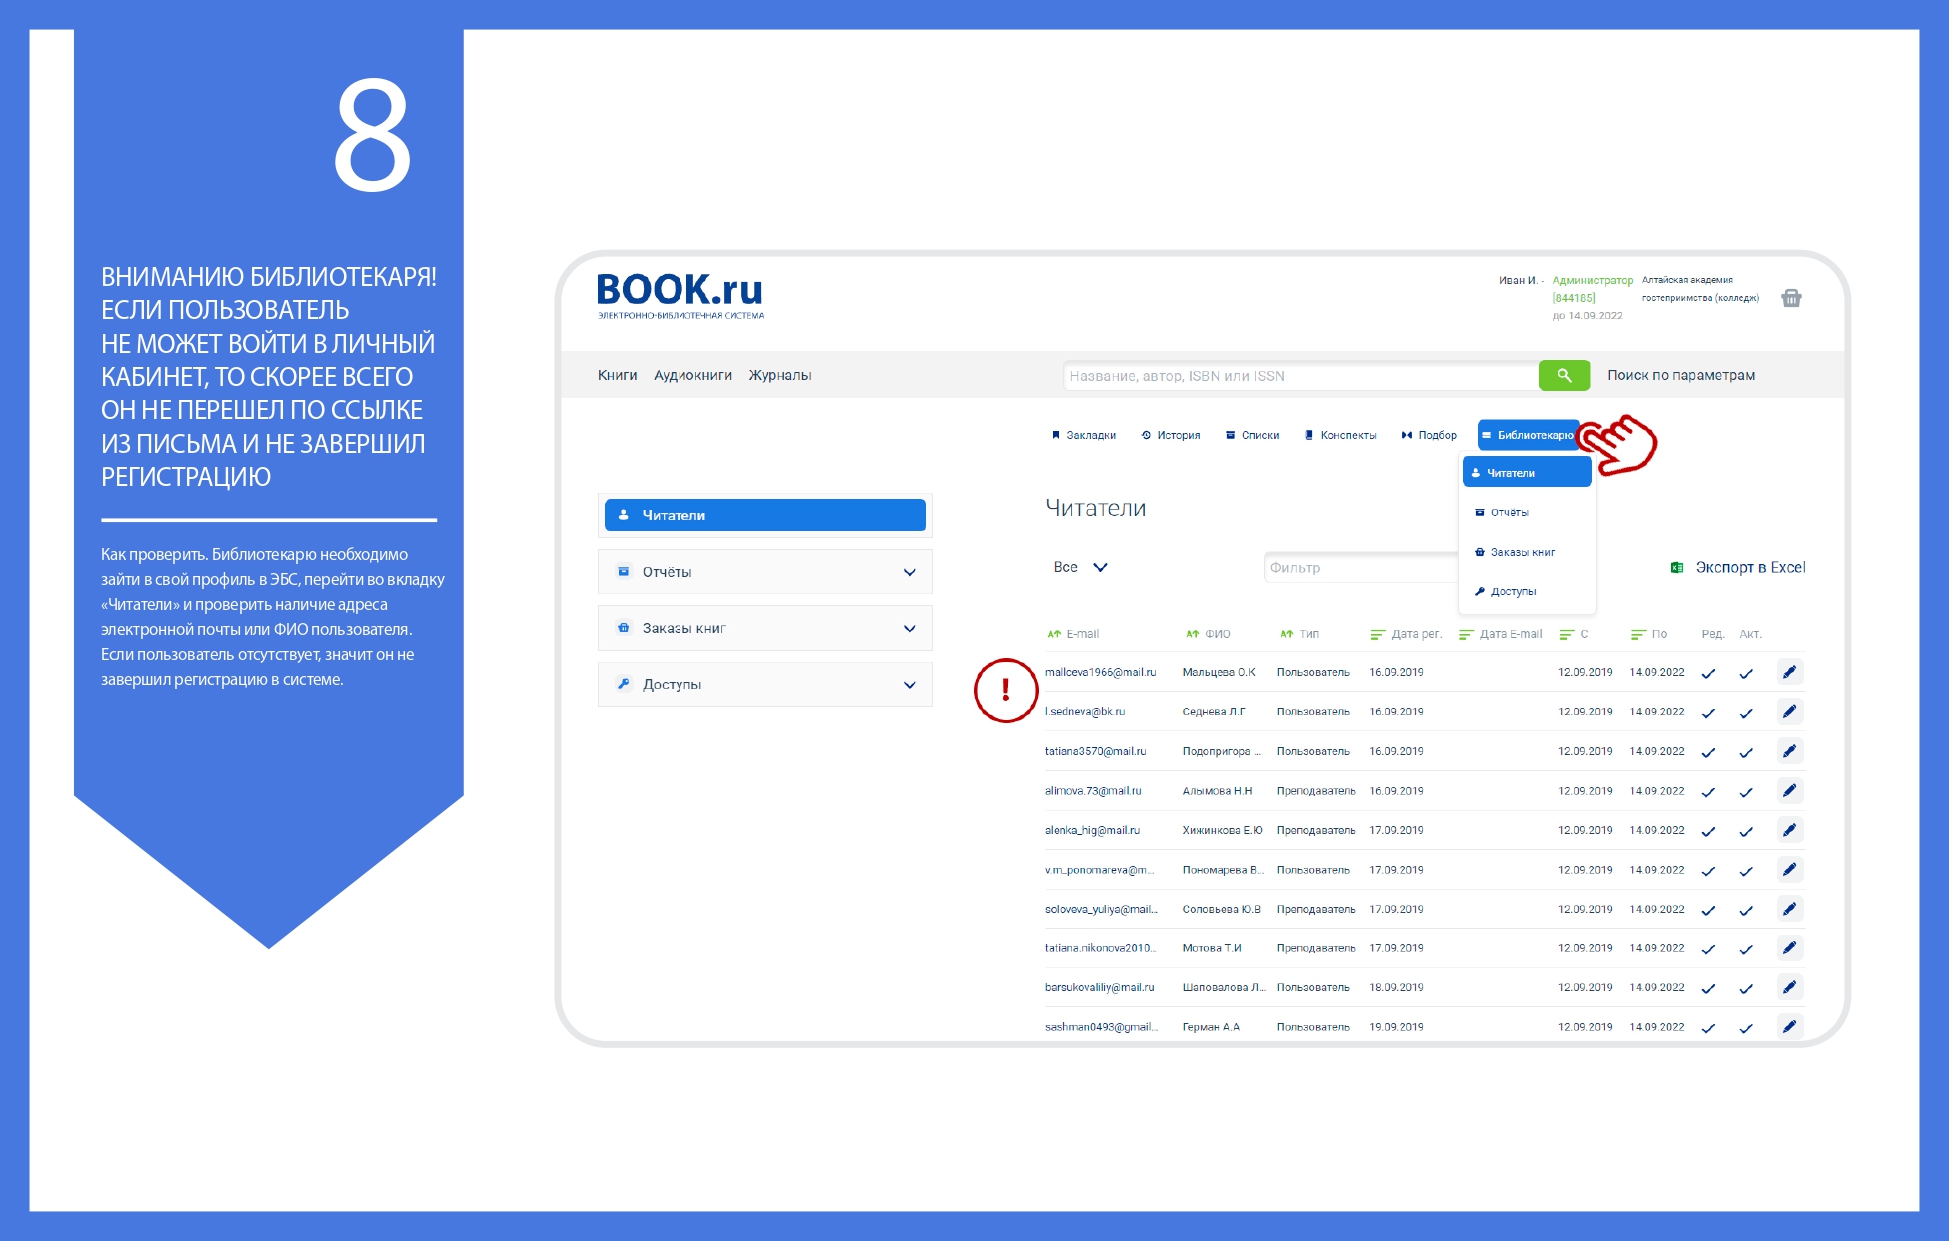1949x1241 pixels.
Task: Select Заказы книг in Библиотекарю dropdown menu
Action: click(x=1522, y=552)
